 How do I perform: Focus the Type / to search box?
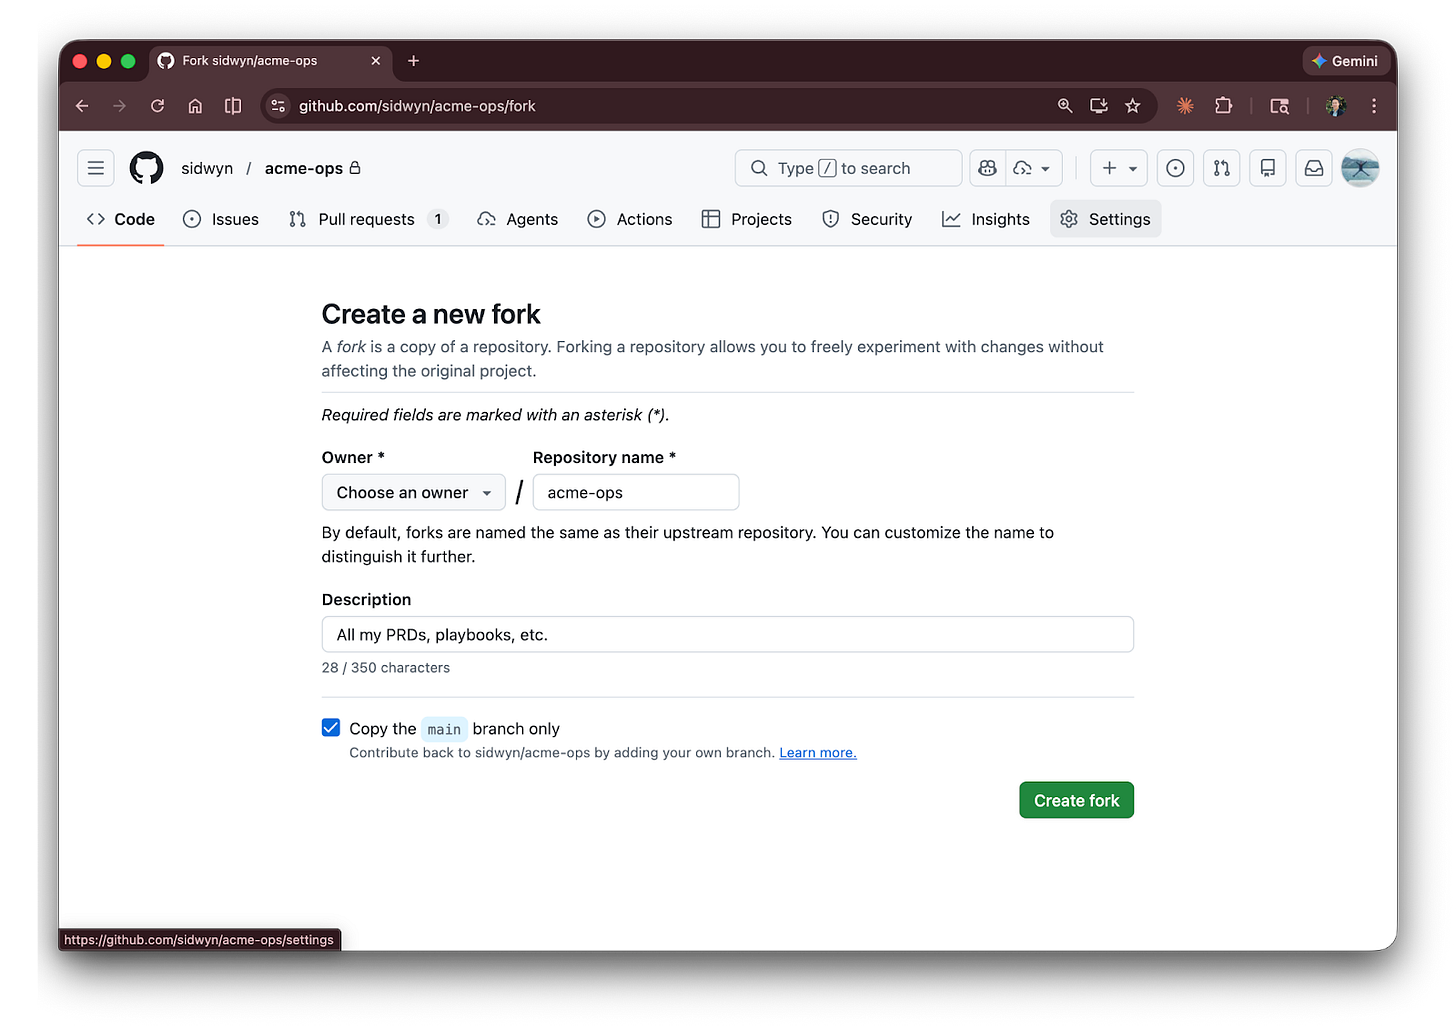point(849,168)
